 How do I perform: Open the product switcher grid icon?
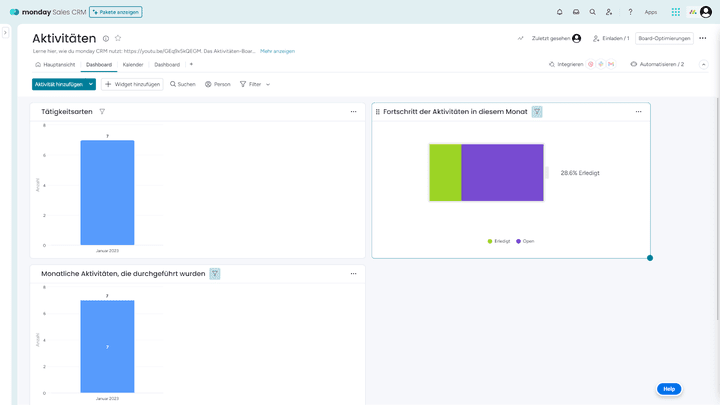tap(676, 12)
